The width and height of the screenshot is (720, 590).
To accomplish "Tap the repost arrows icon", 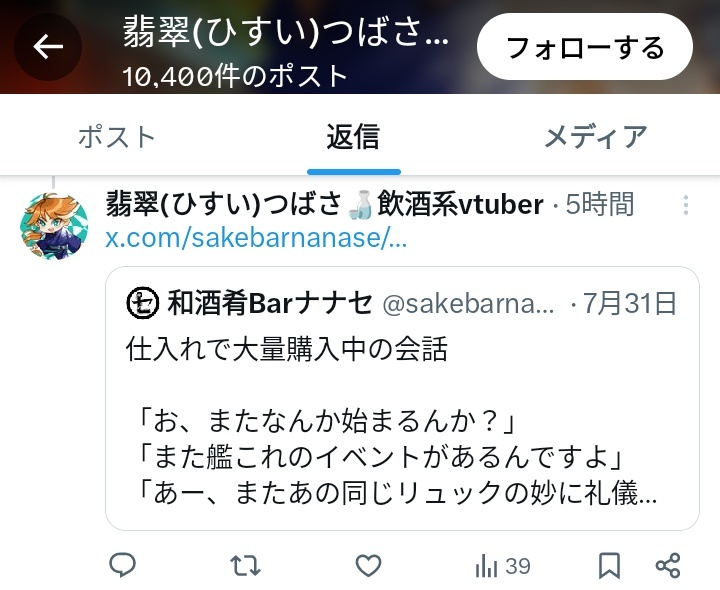I will pos(245,565).
